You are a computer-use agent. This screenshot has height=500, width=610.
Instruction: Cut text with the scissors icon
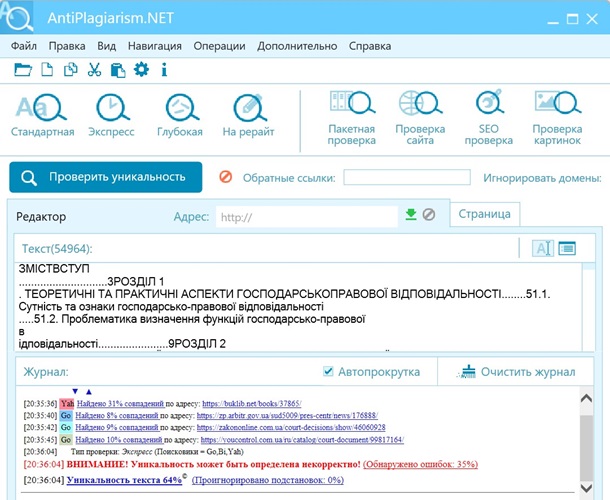coord(94,70)
